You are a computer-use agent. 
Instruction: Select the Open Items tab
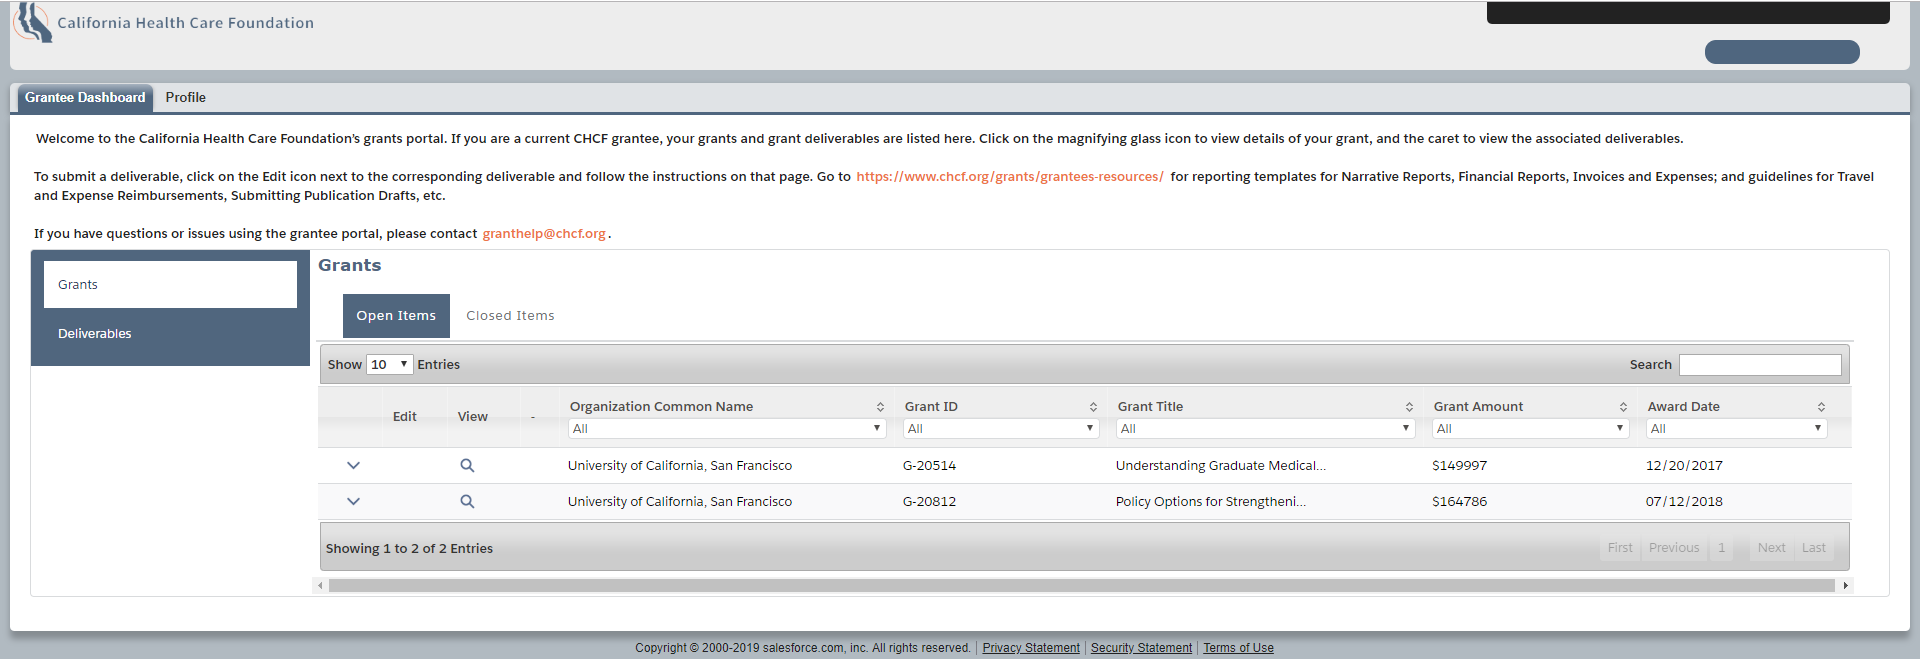click(396, 316)
